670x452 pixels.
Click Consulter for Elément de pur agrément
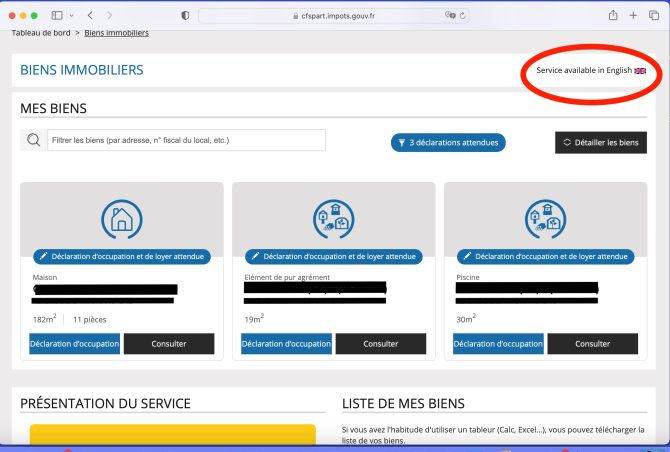[380, 343]
